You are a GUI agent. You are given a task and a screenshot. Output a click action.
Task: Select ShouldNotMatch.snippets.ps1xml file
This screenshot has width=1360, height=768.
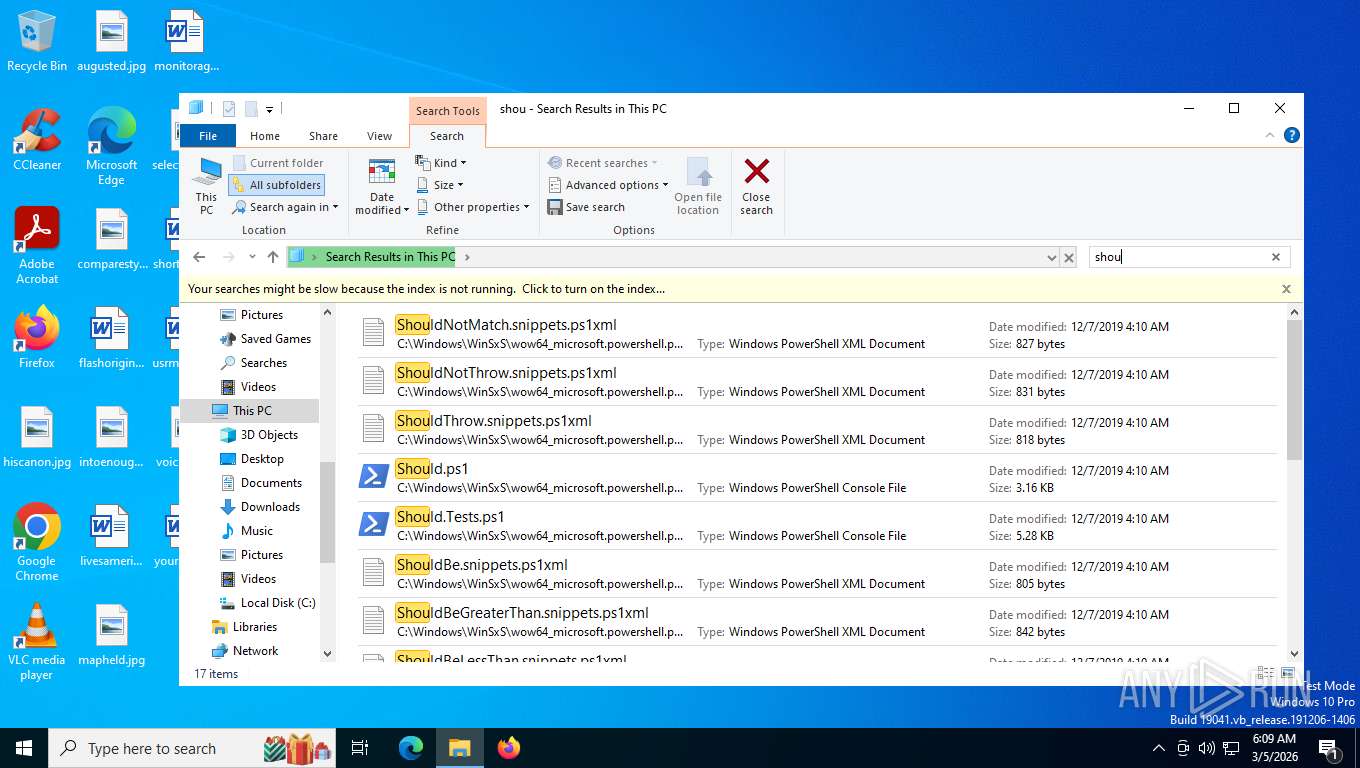[818, 333]
